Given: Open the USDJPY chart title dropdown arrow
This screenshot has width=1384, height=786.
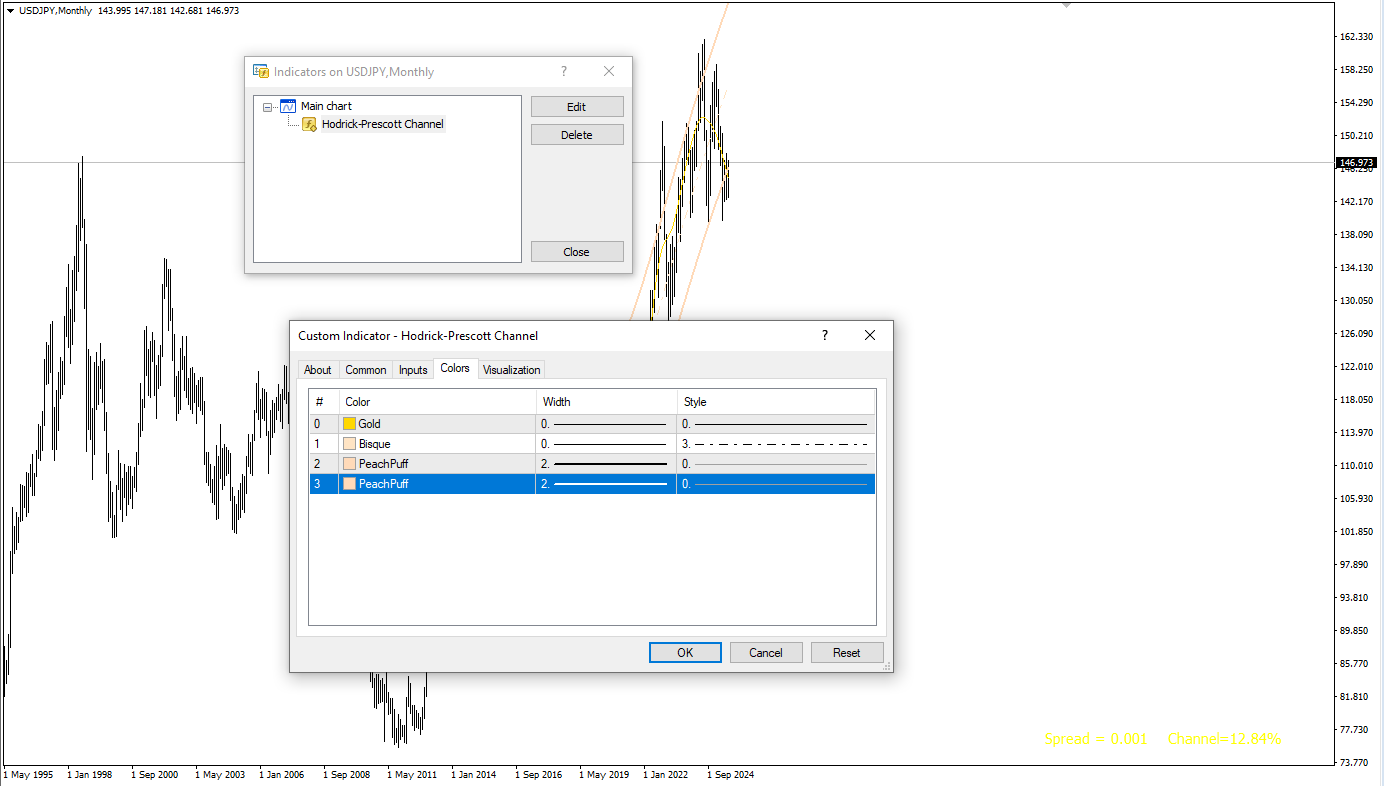Looking at the screenshot, I should point(9,10).
